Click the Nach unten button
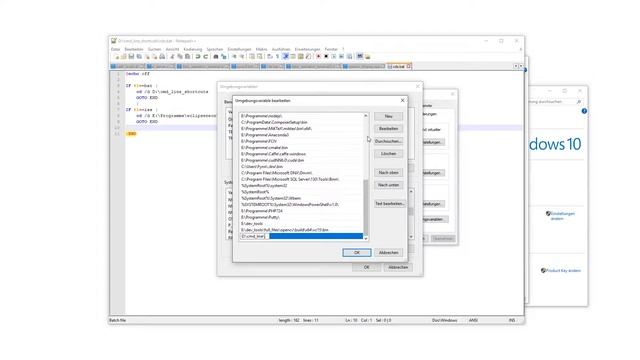 389,185
